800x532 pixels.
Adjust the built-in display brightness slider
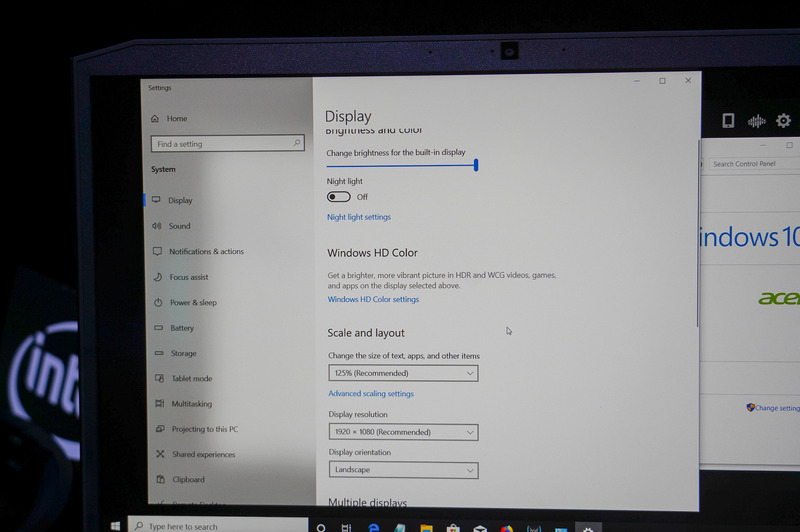[402, 165]
